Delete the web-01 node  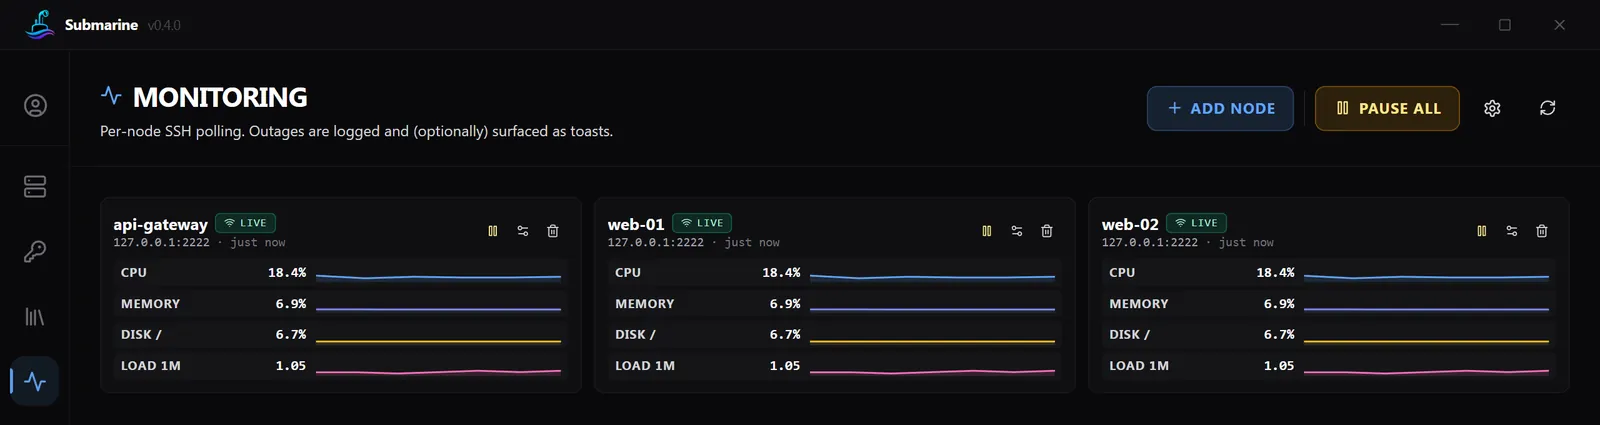click(x=1047, y=231)
